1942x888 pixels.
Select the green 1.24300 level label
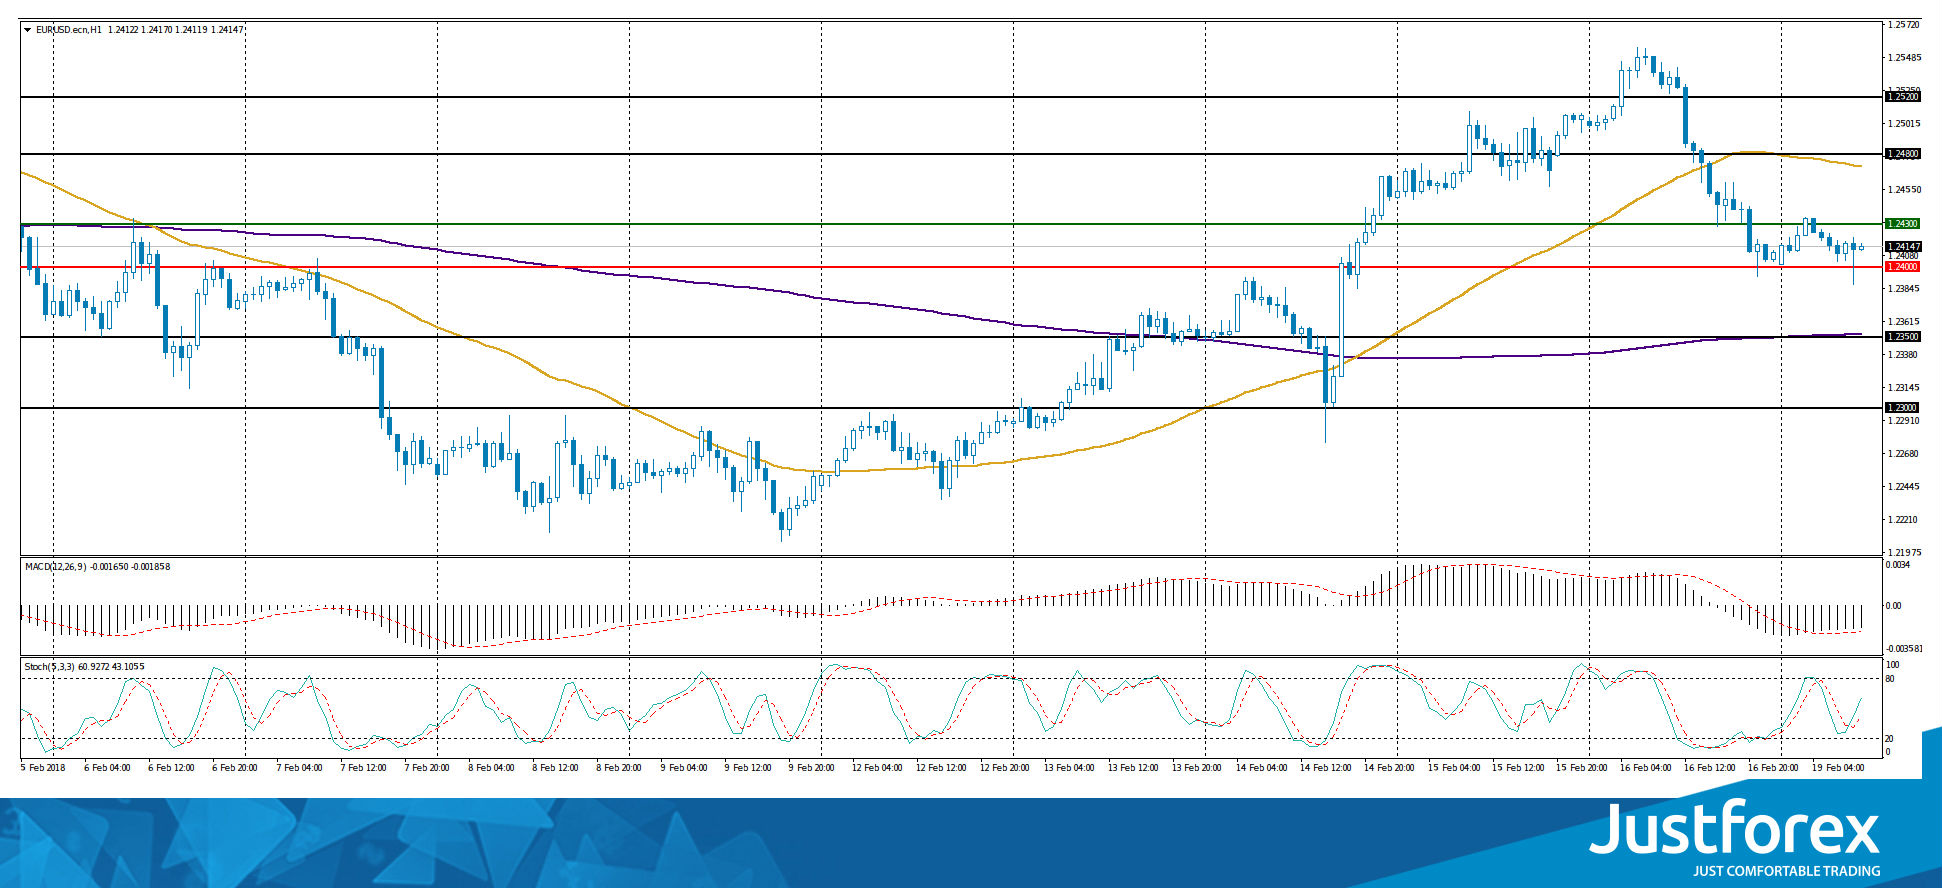click(1902, 224)
